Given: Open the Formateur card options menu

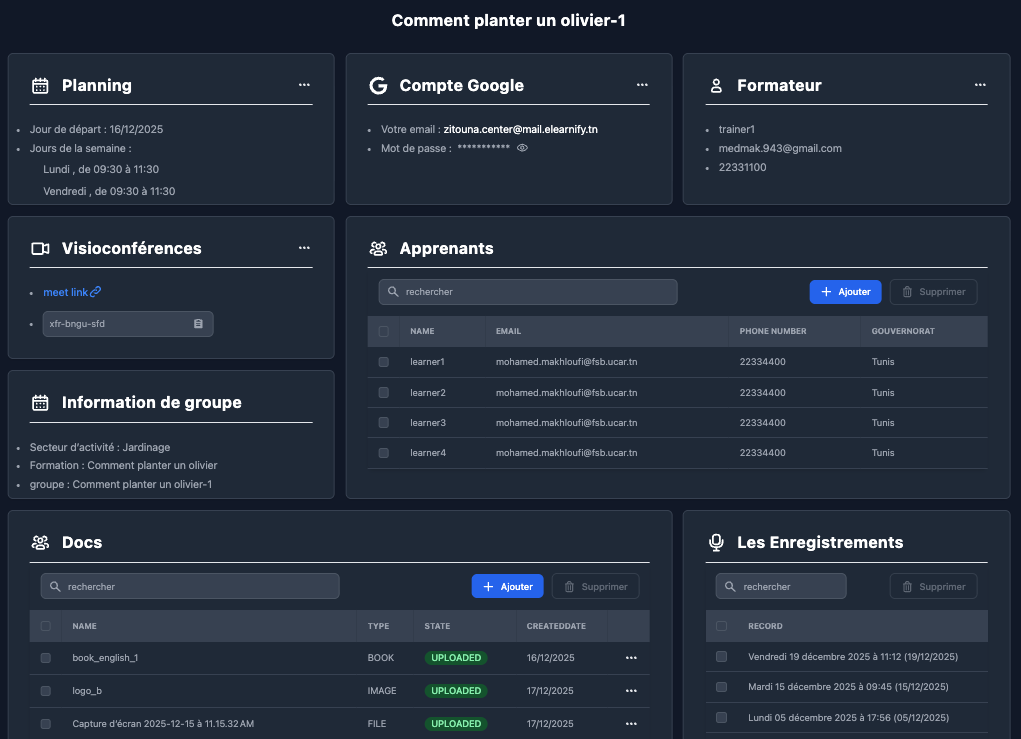Looking at the screenshot, I should pos(980,85).
